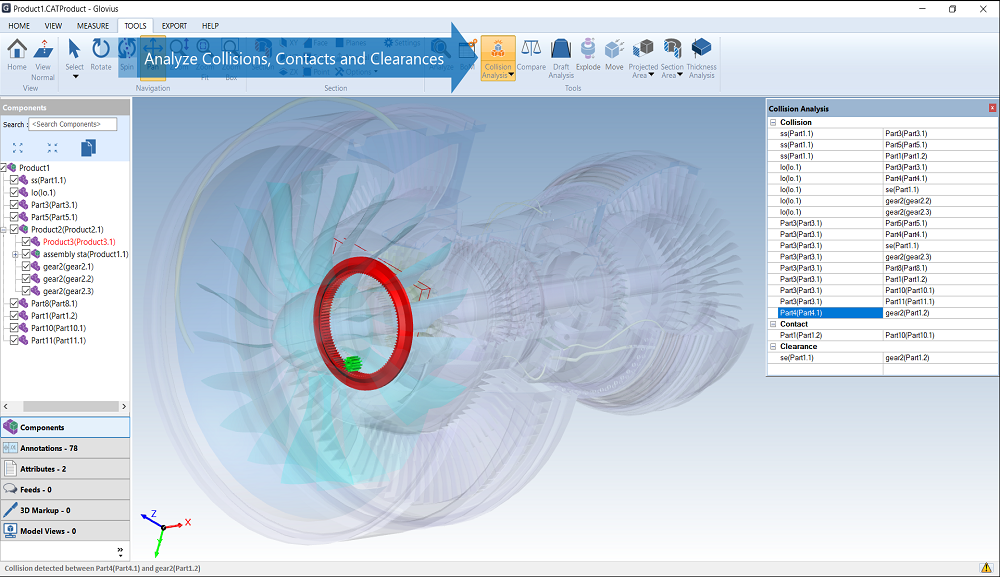Uncheck Part8(Part8.1) component
1000x577 pixels.
[14, 303]
